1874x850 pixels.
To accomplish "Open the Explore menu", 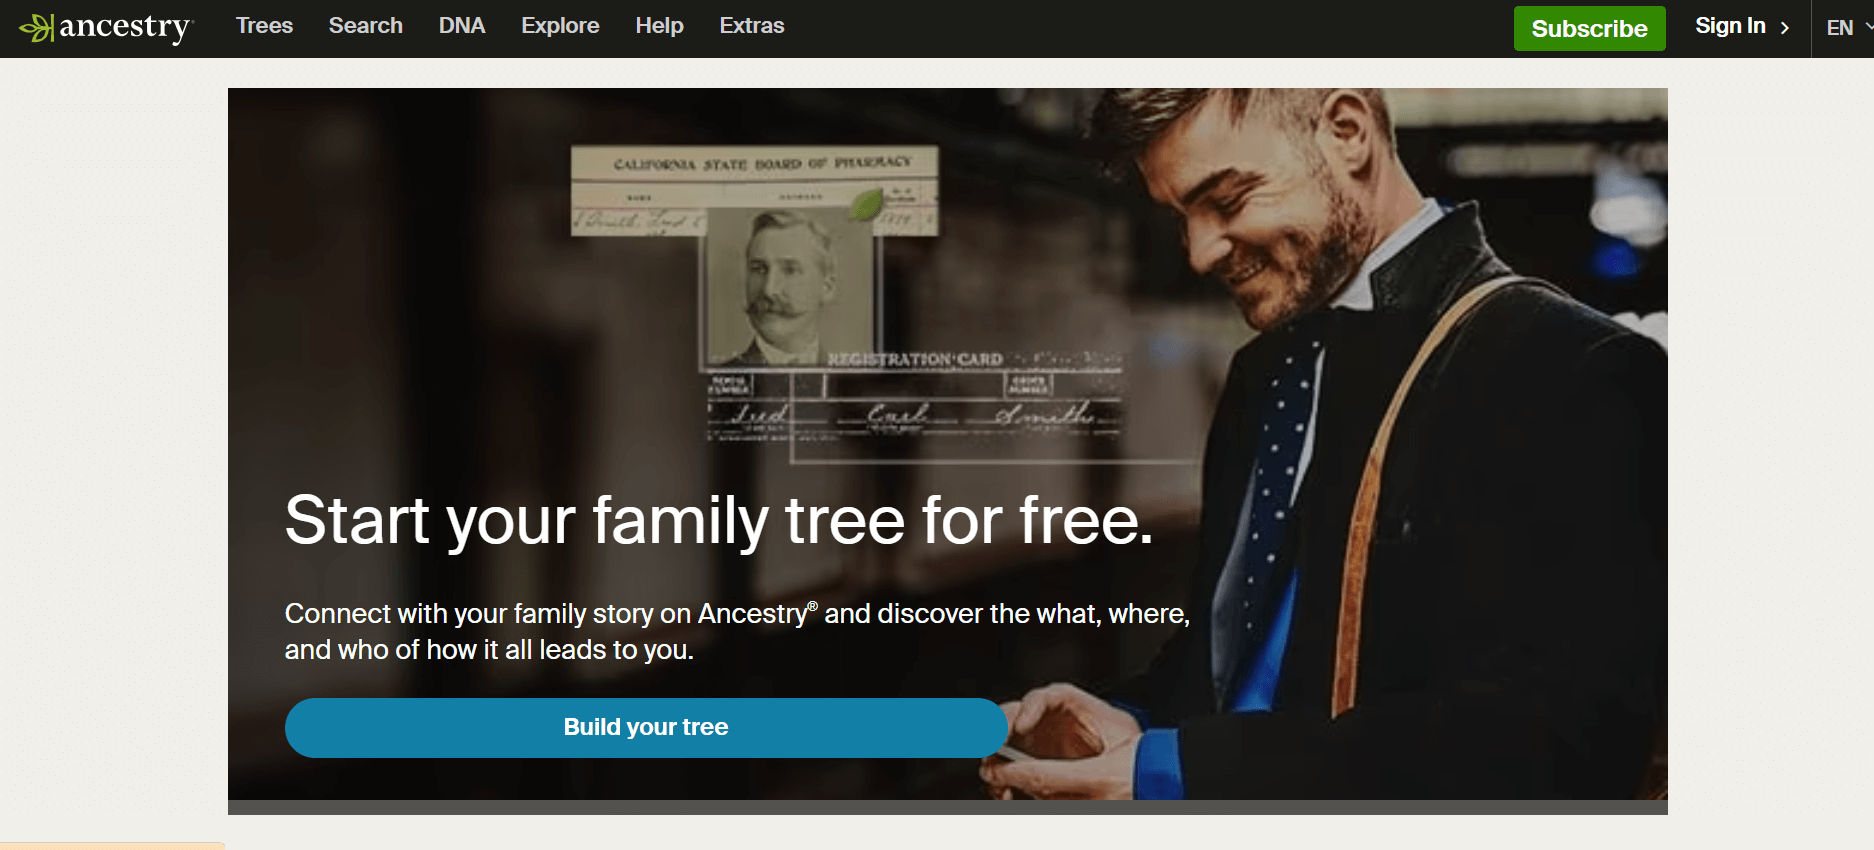I will click(x=560, y=26).
